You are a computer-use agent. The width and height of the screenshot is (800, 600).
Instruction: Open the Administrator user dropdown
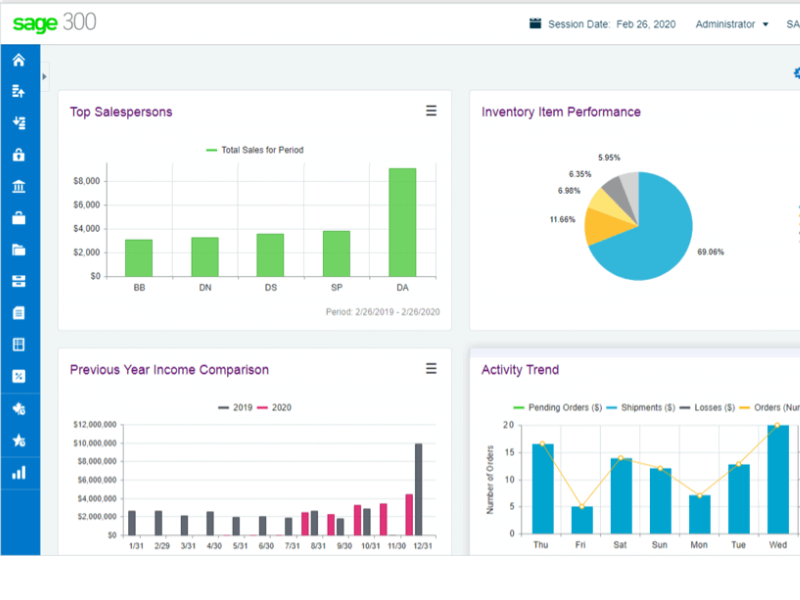732,24
